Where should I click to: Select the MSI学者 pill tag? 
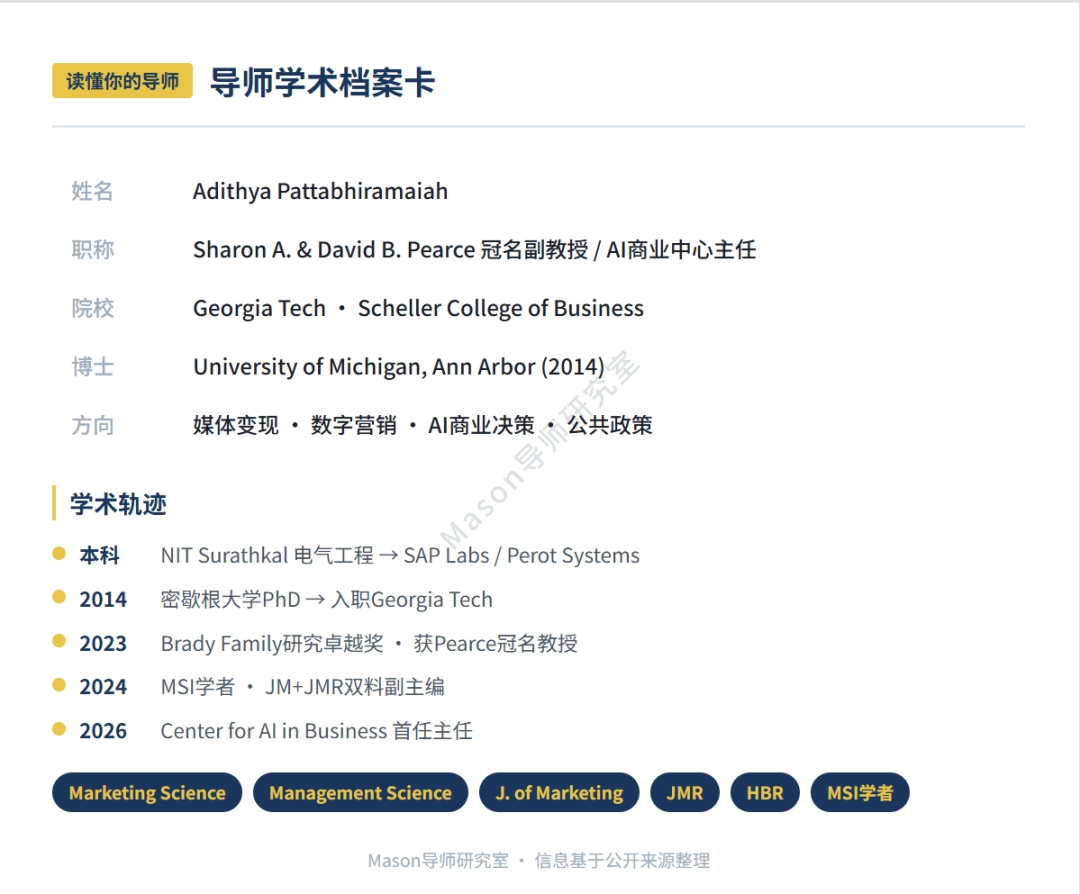860,793
